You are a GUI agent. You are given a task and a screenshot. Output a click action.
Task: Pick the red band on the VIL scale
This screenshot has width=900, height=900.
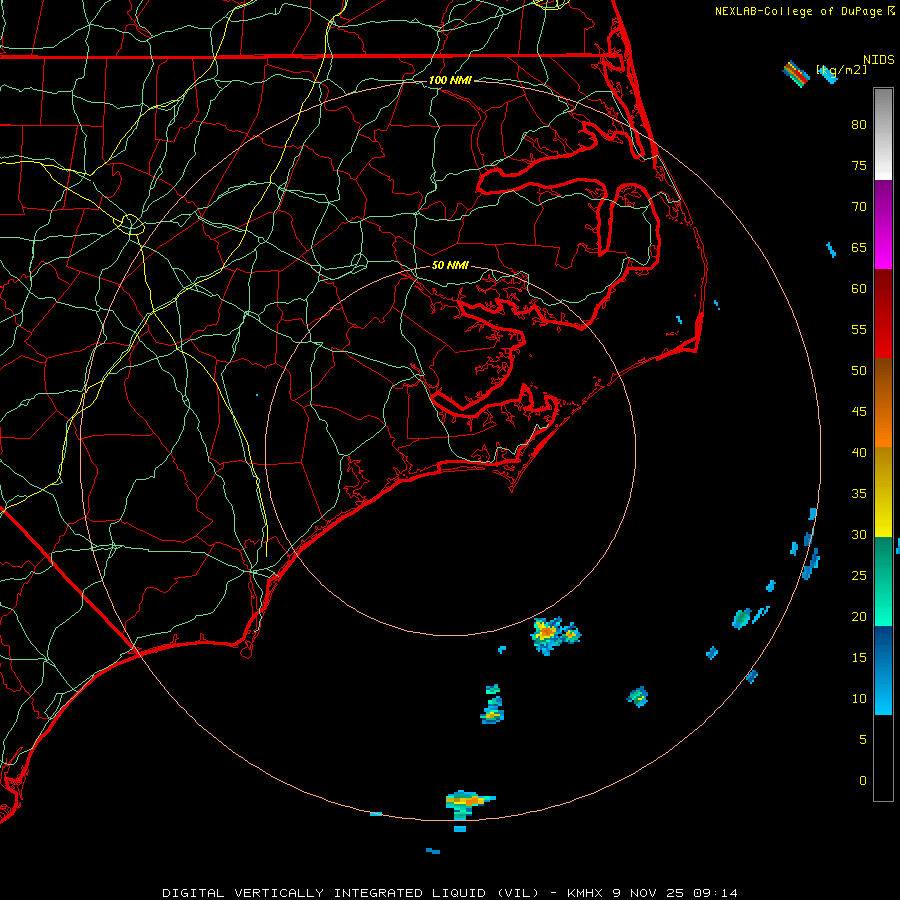(883, 313)
